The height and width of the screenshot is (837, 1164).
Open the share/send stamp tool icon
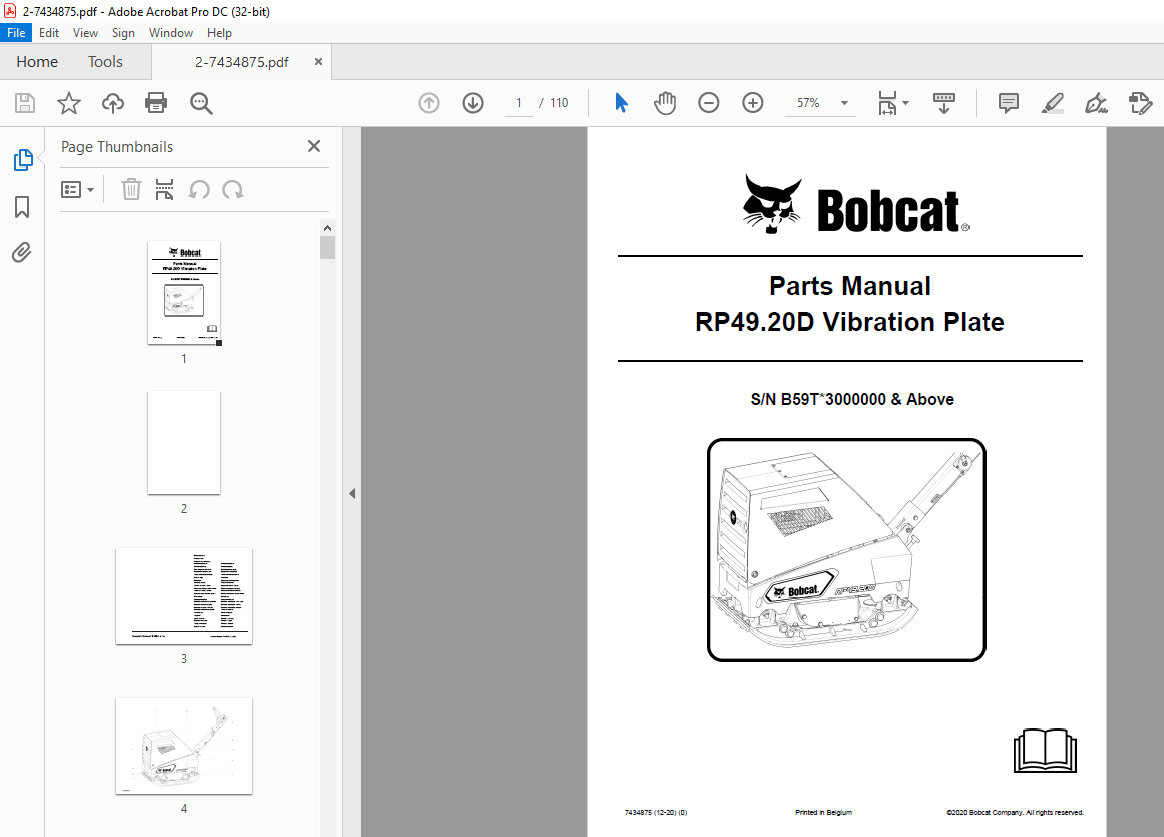click(1140, 103)
